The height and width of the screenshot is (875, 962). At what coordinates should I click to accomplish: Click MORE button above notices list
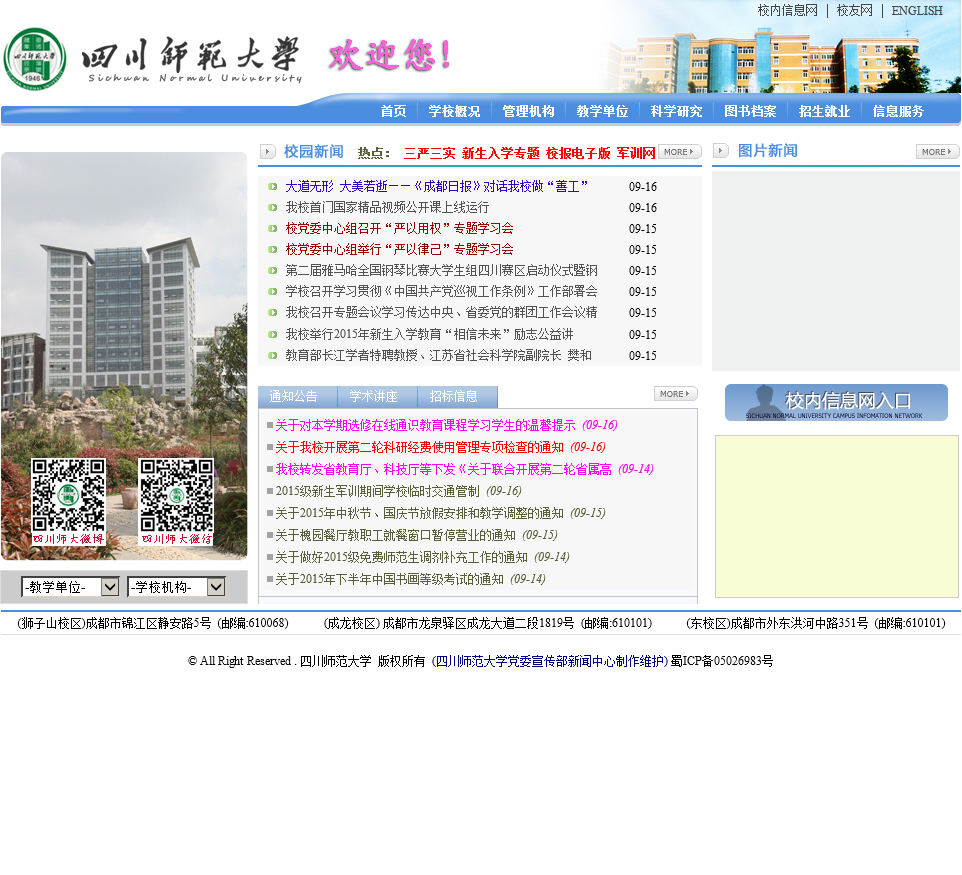pyautogui.click(x=675, y=394)
